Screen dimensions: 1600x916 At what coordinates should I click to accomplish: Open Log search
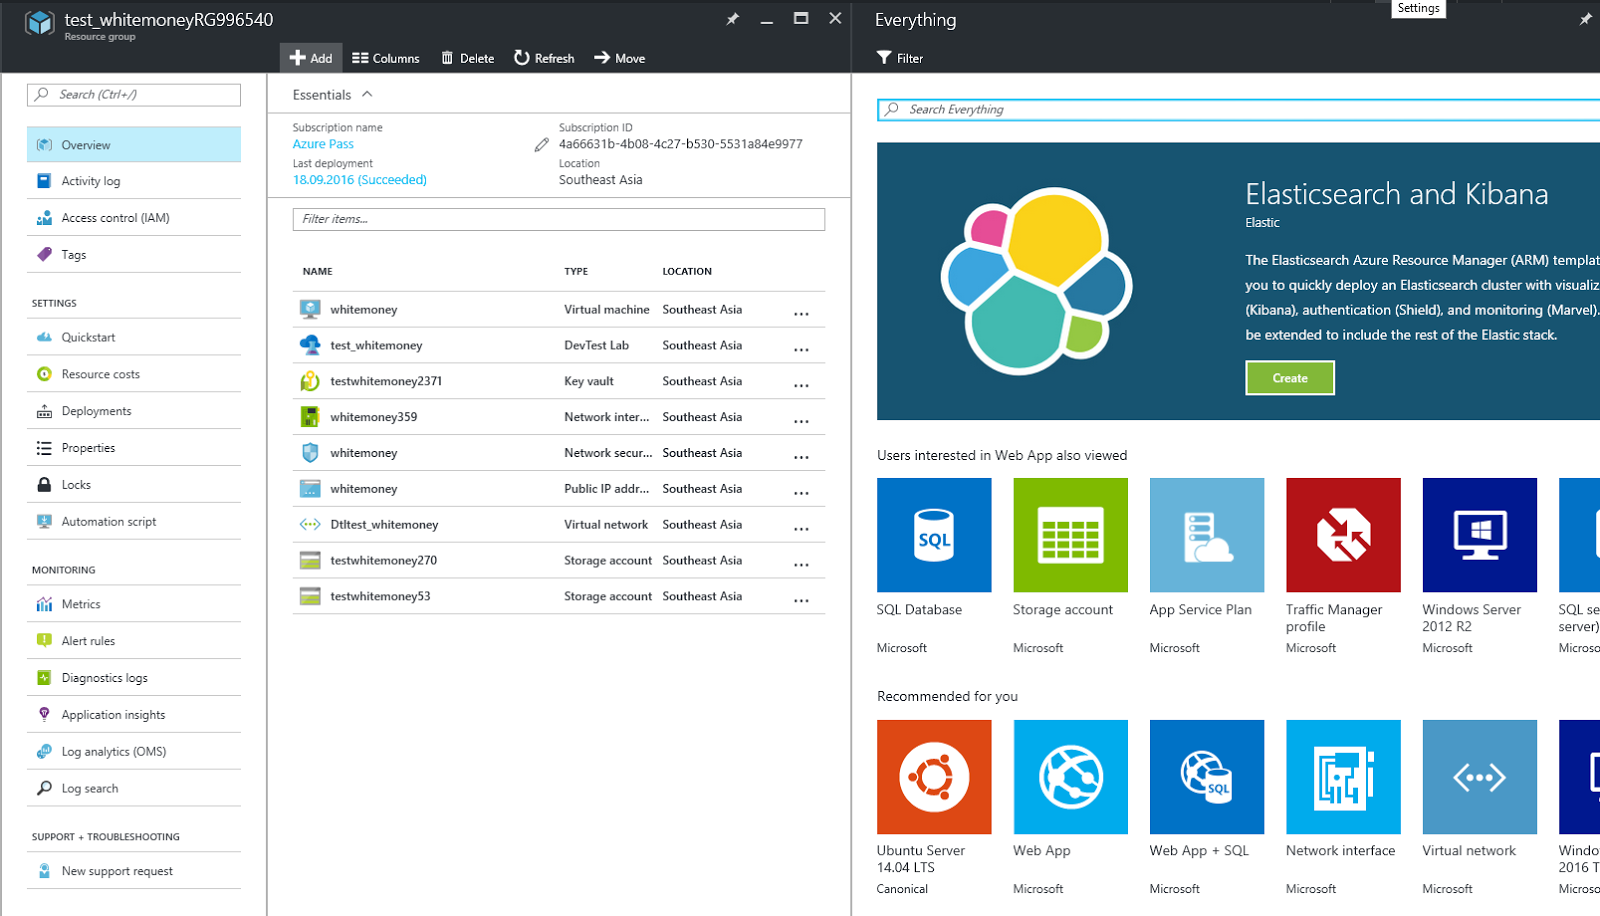(x=134, y=789)
